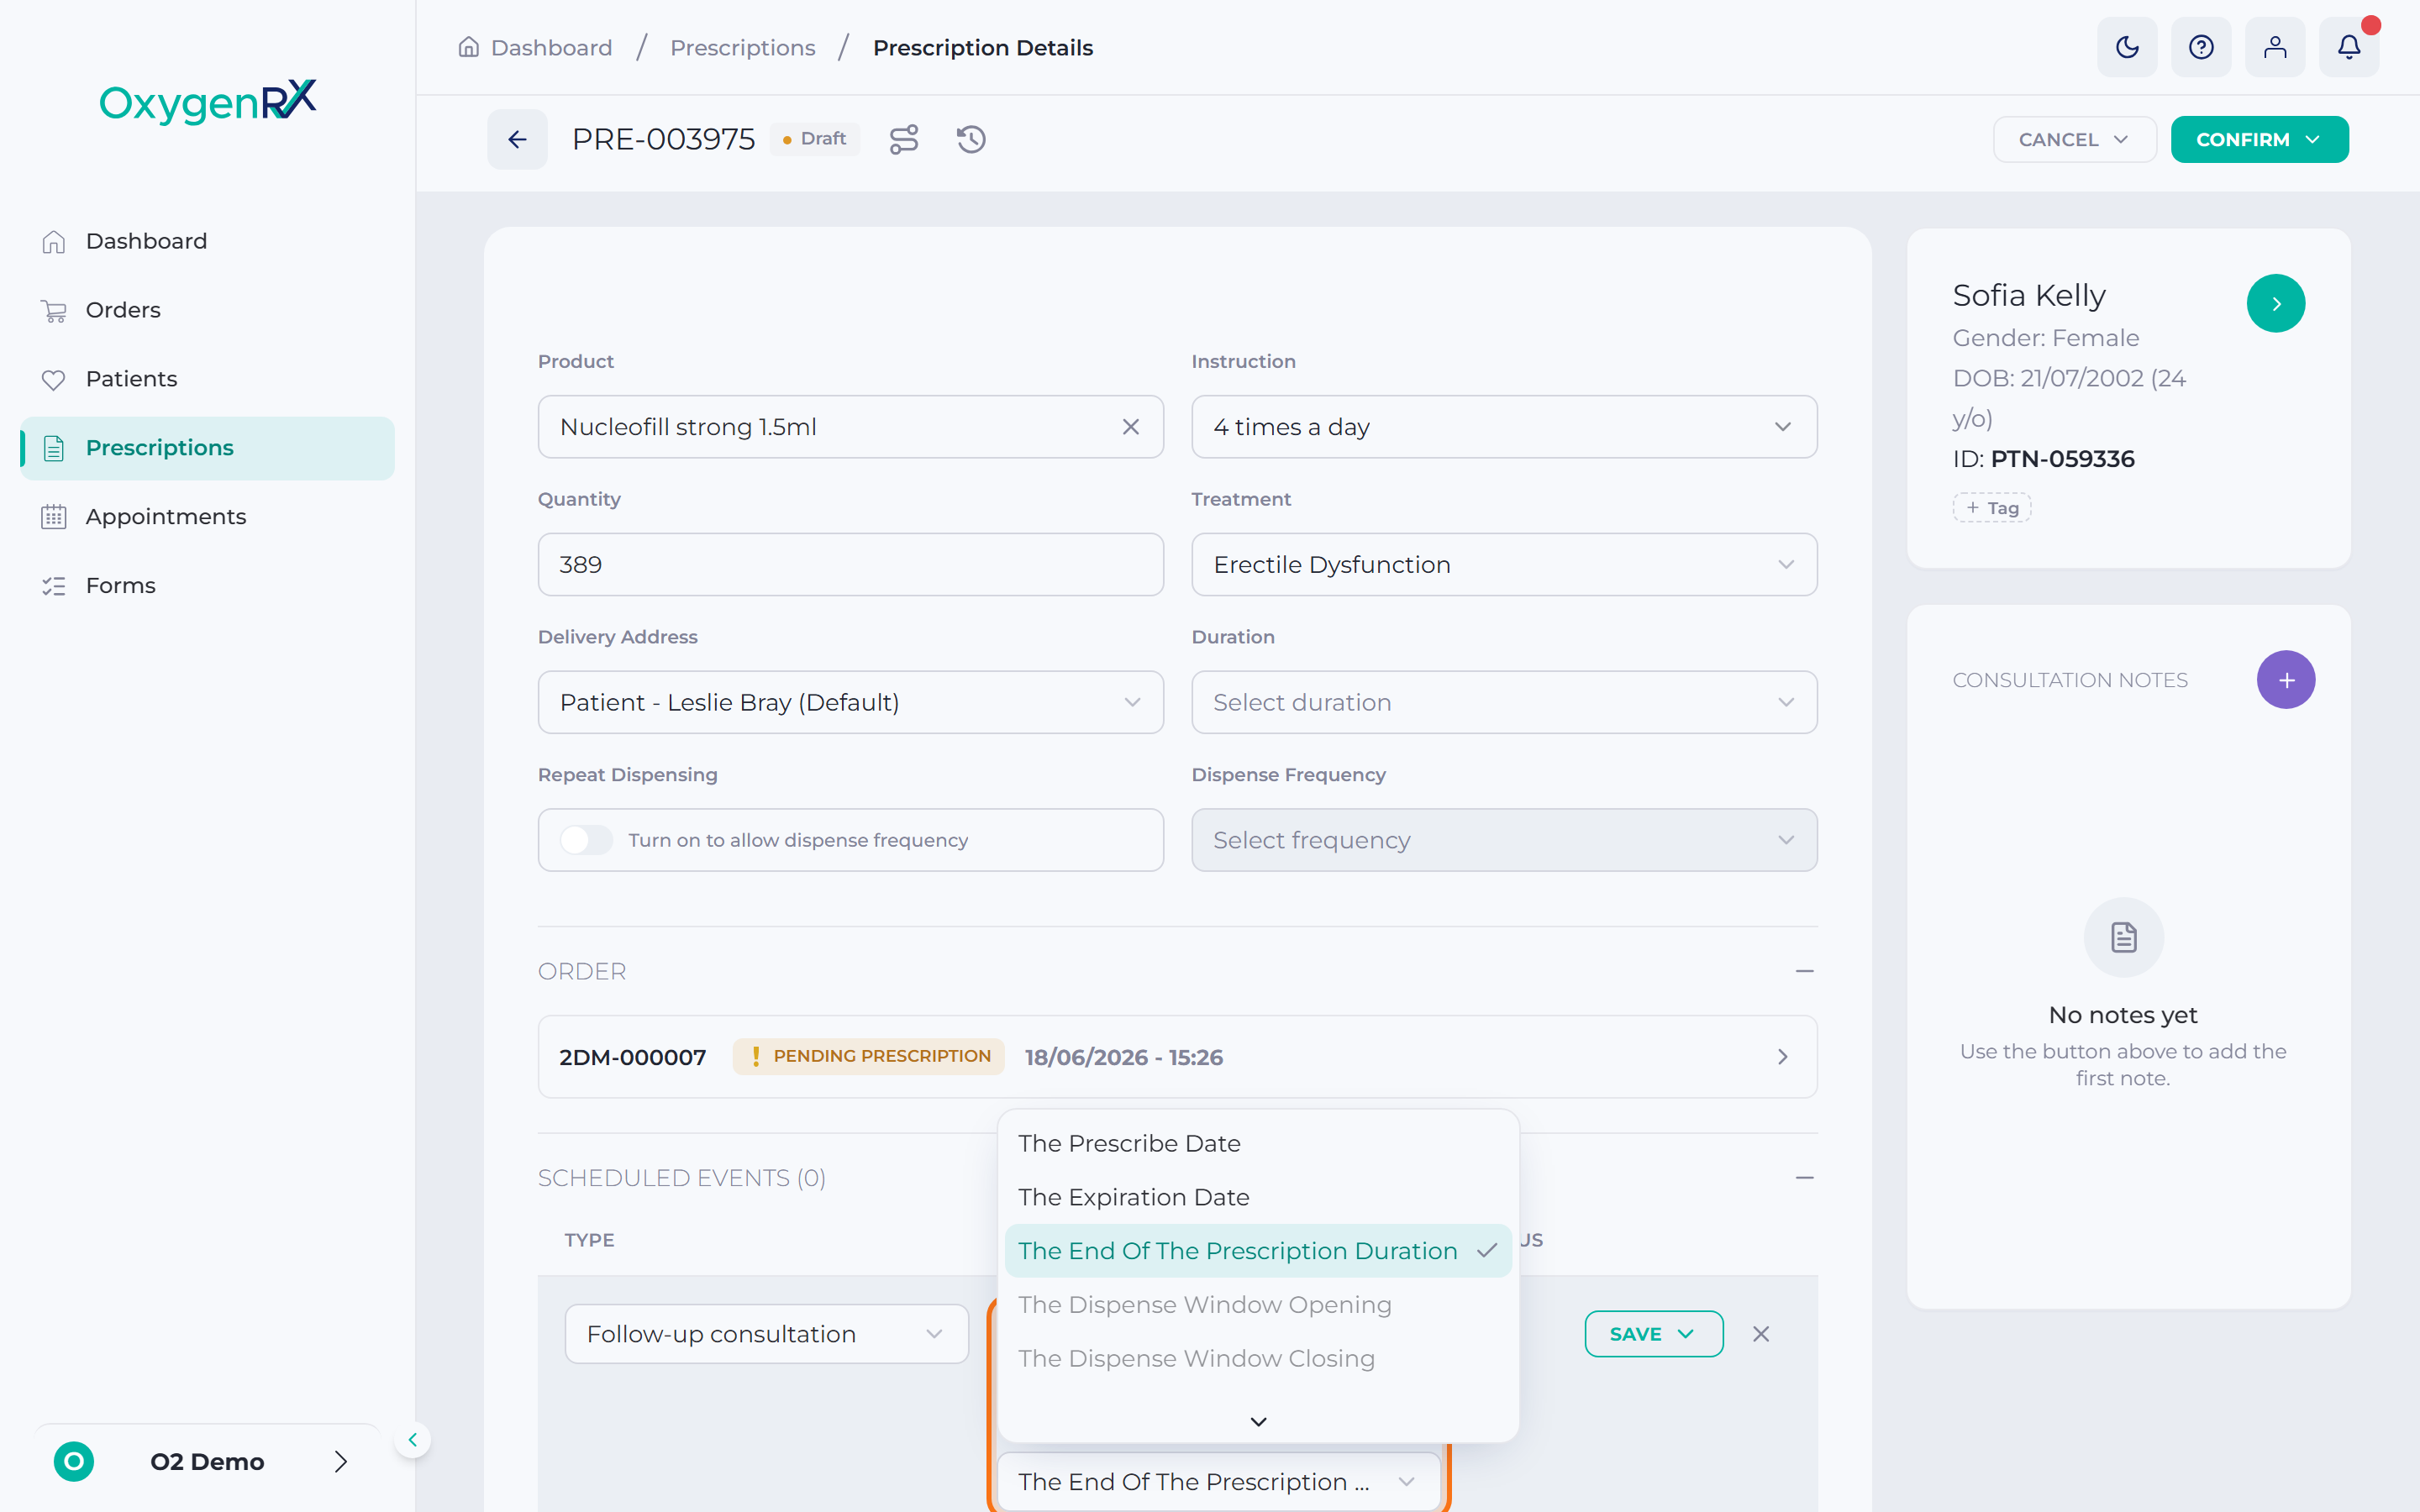Open notifications bell icon
The height and width of the screenshot is (1512, 2420).
click(2349, 47)
